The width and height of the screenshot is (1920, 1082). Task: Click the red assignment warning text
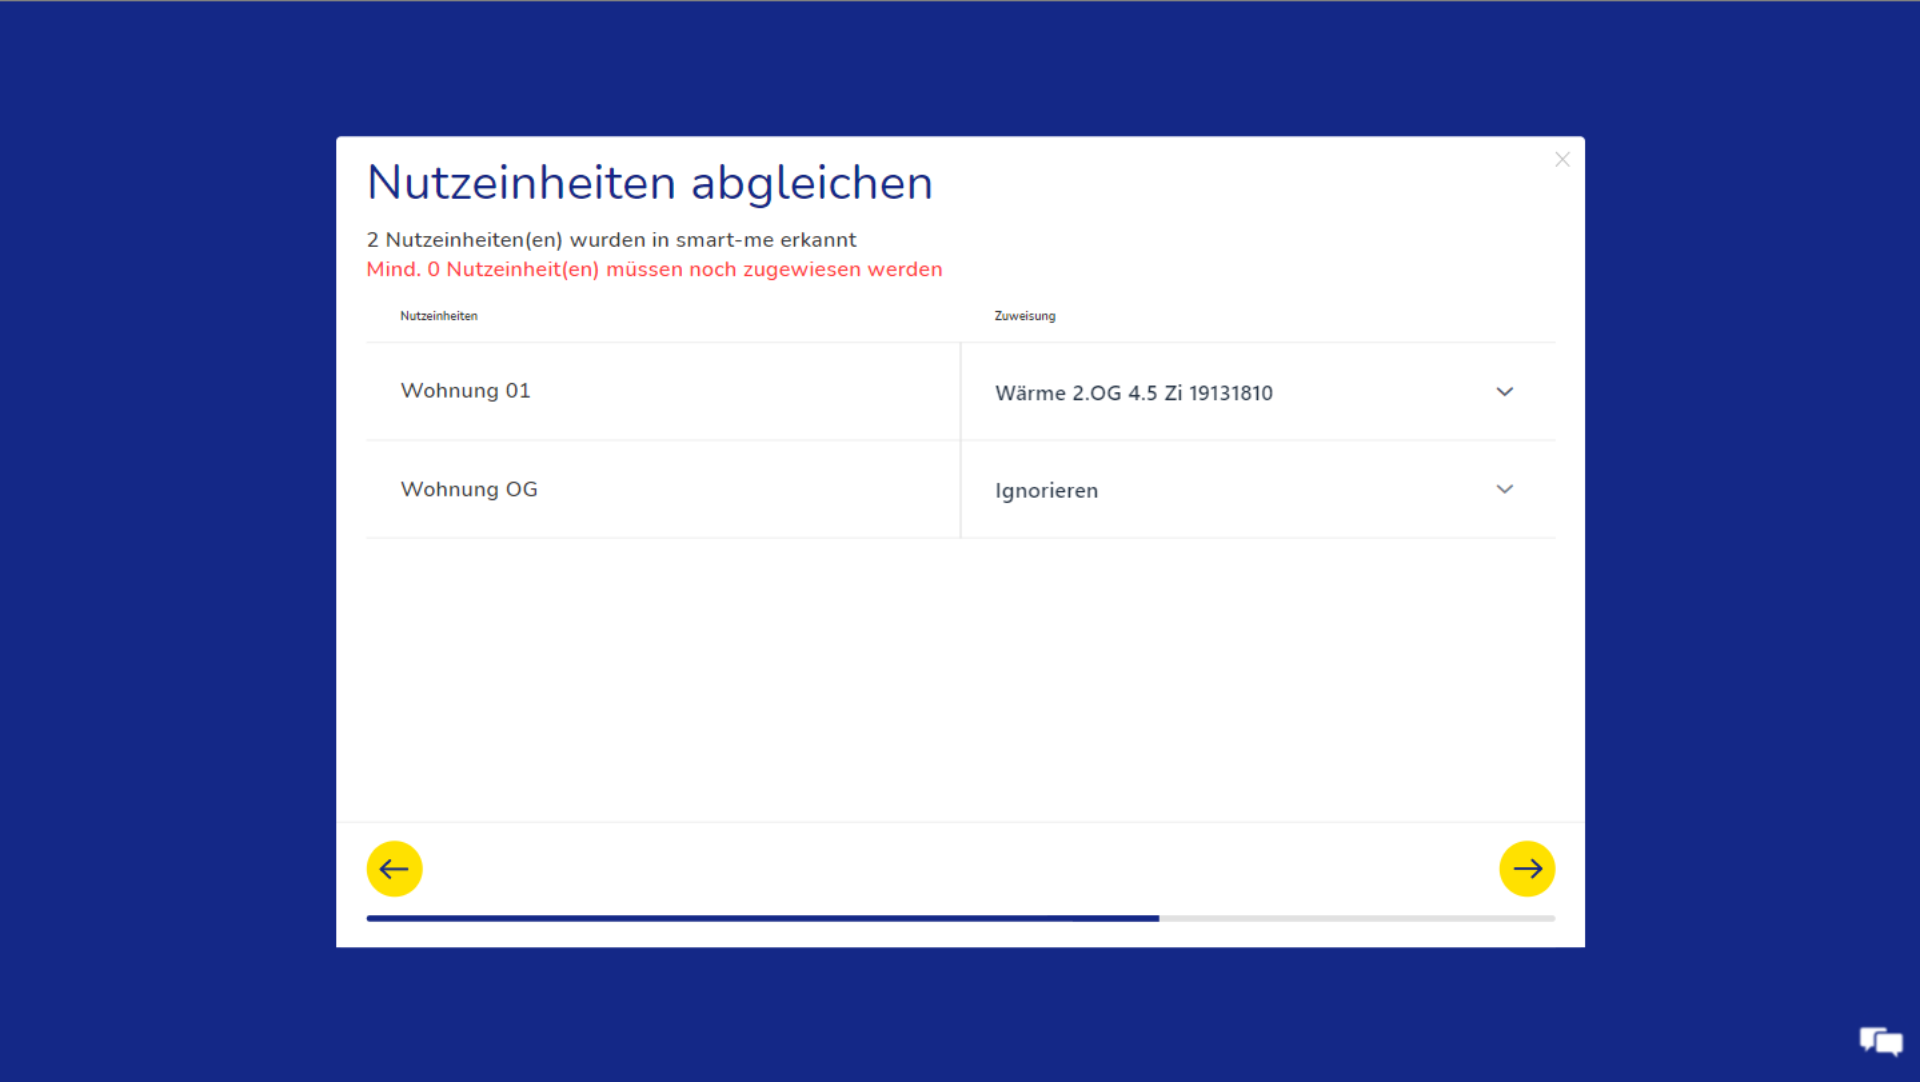click(x=654, y=269)
